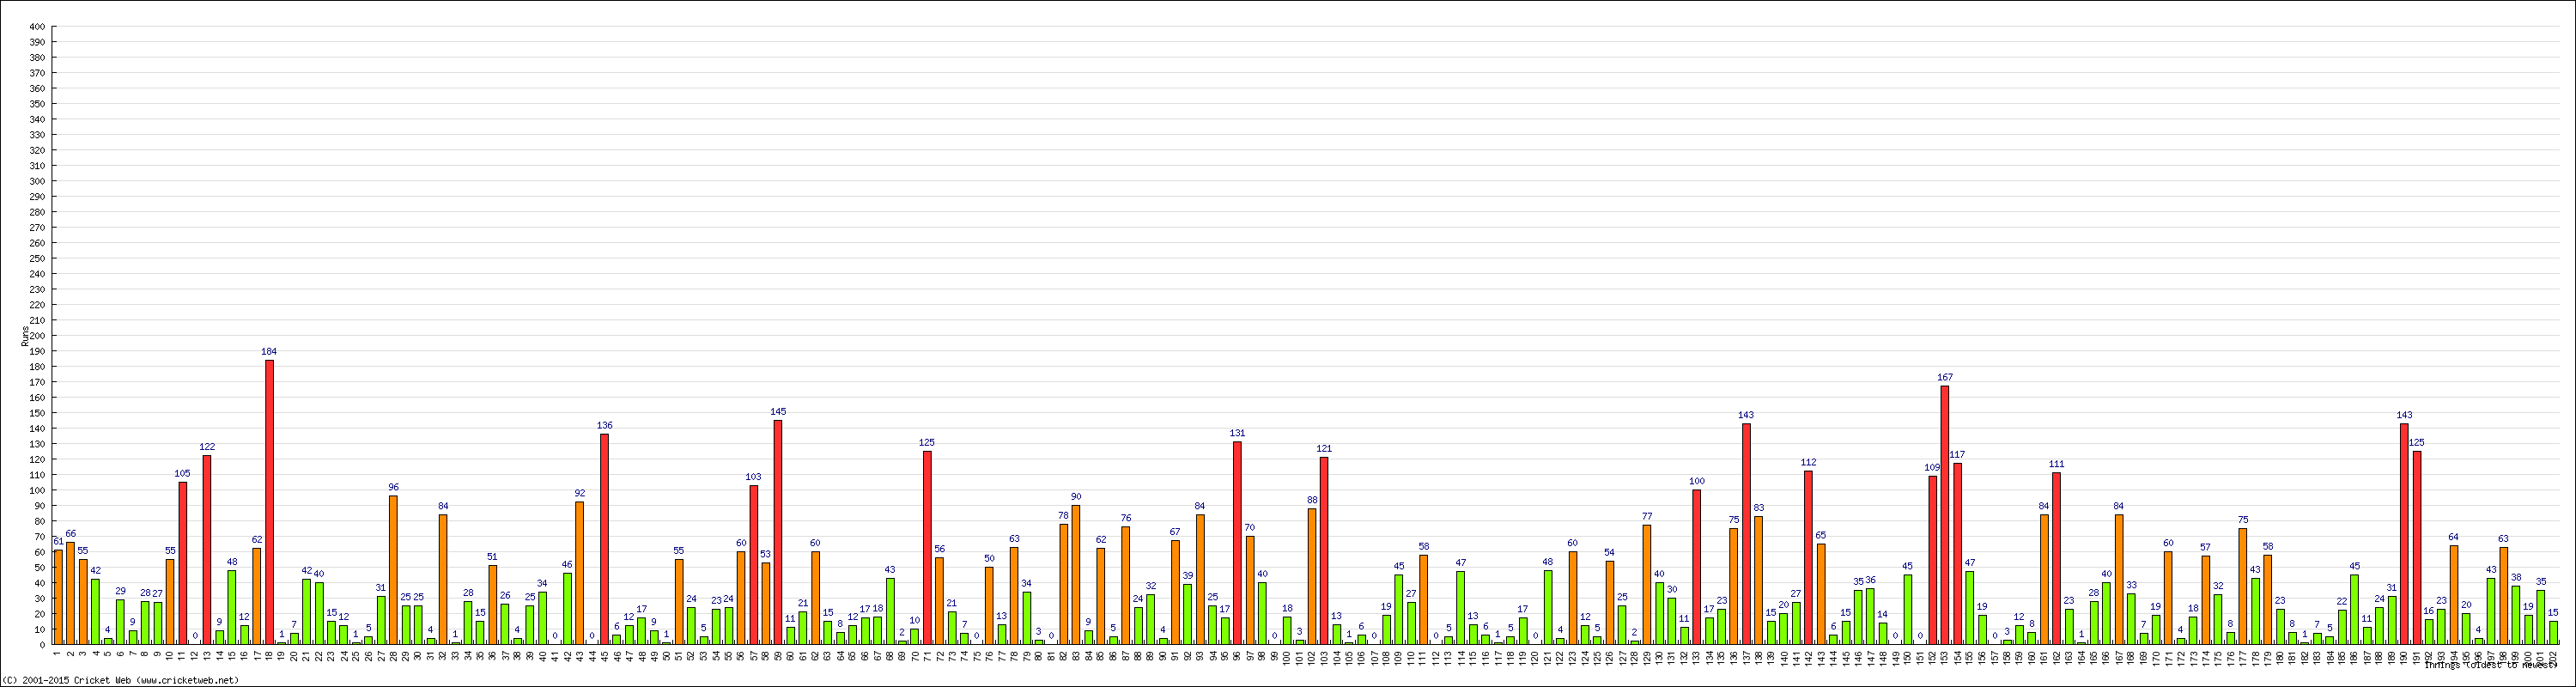Click the red bar labeled 145

tap(778, 532)
